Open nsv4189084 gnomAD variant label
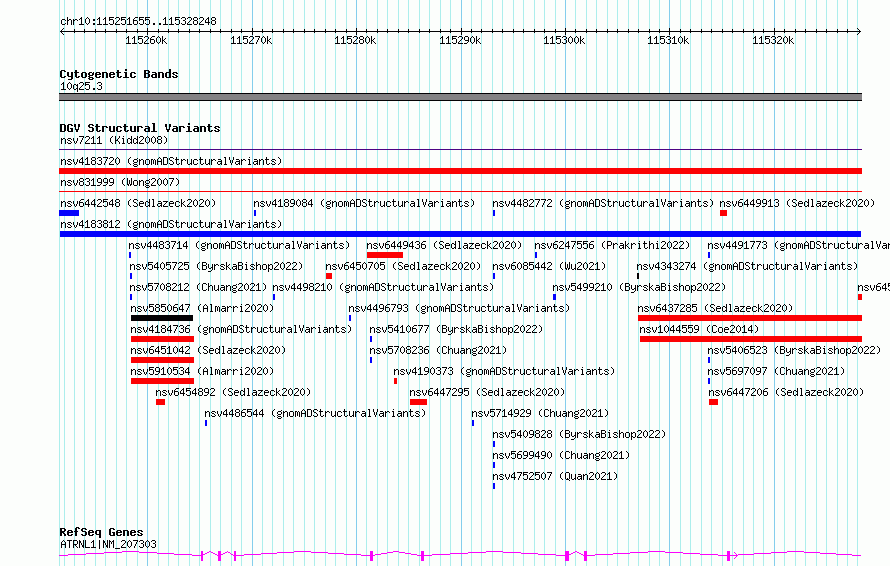The width and height of the screenshot is (890, 566). pyautogui.click(x=364, y=203)
